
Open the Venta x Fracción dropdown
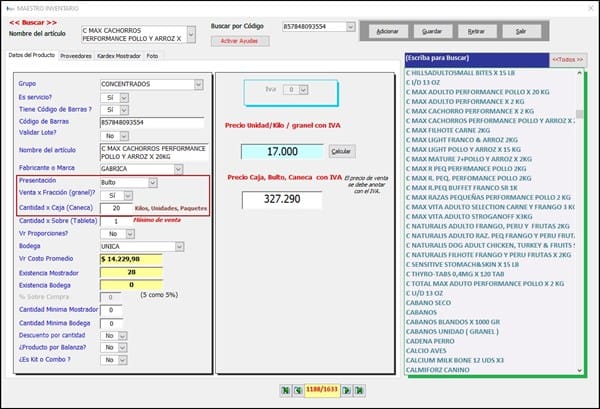(128, 196)
